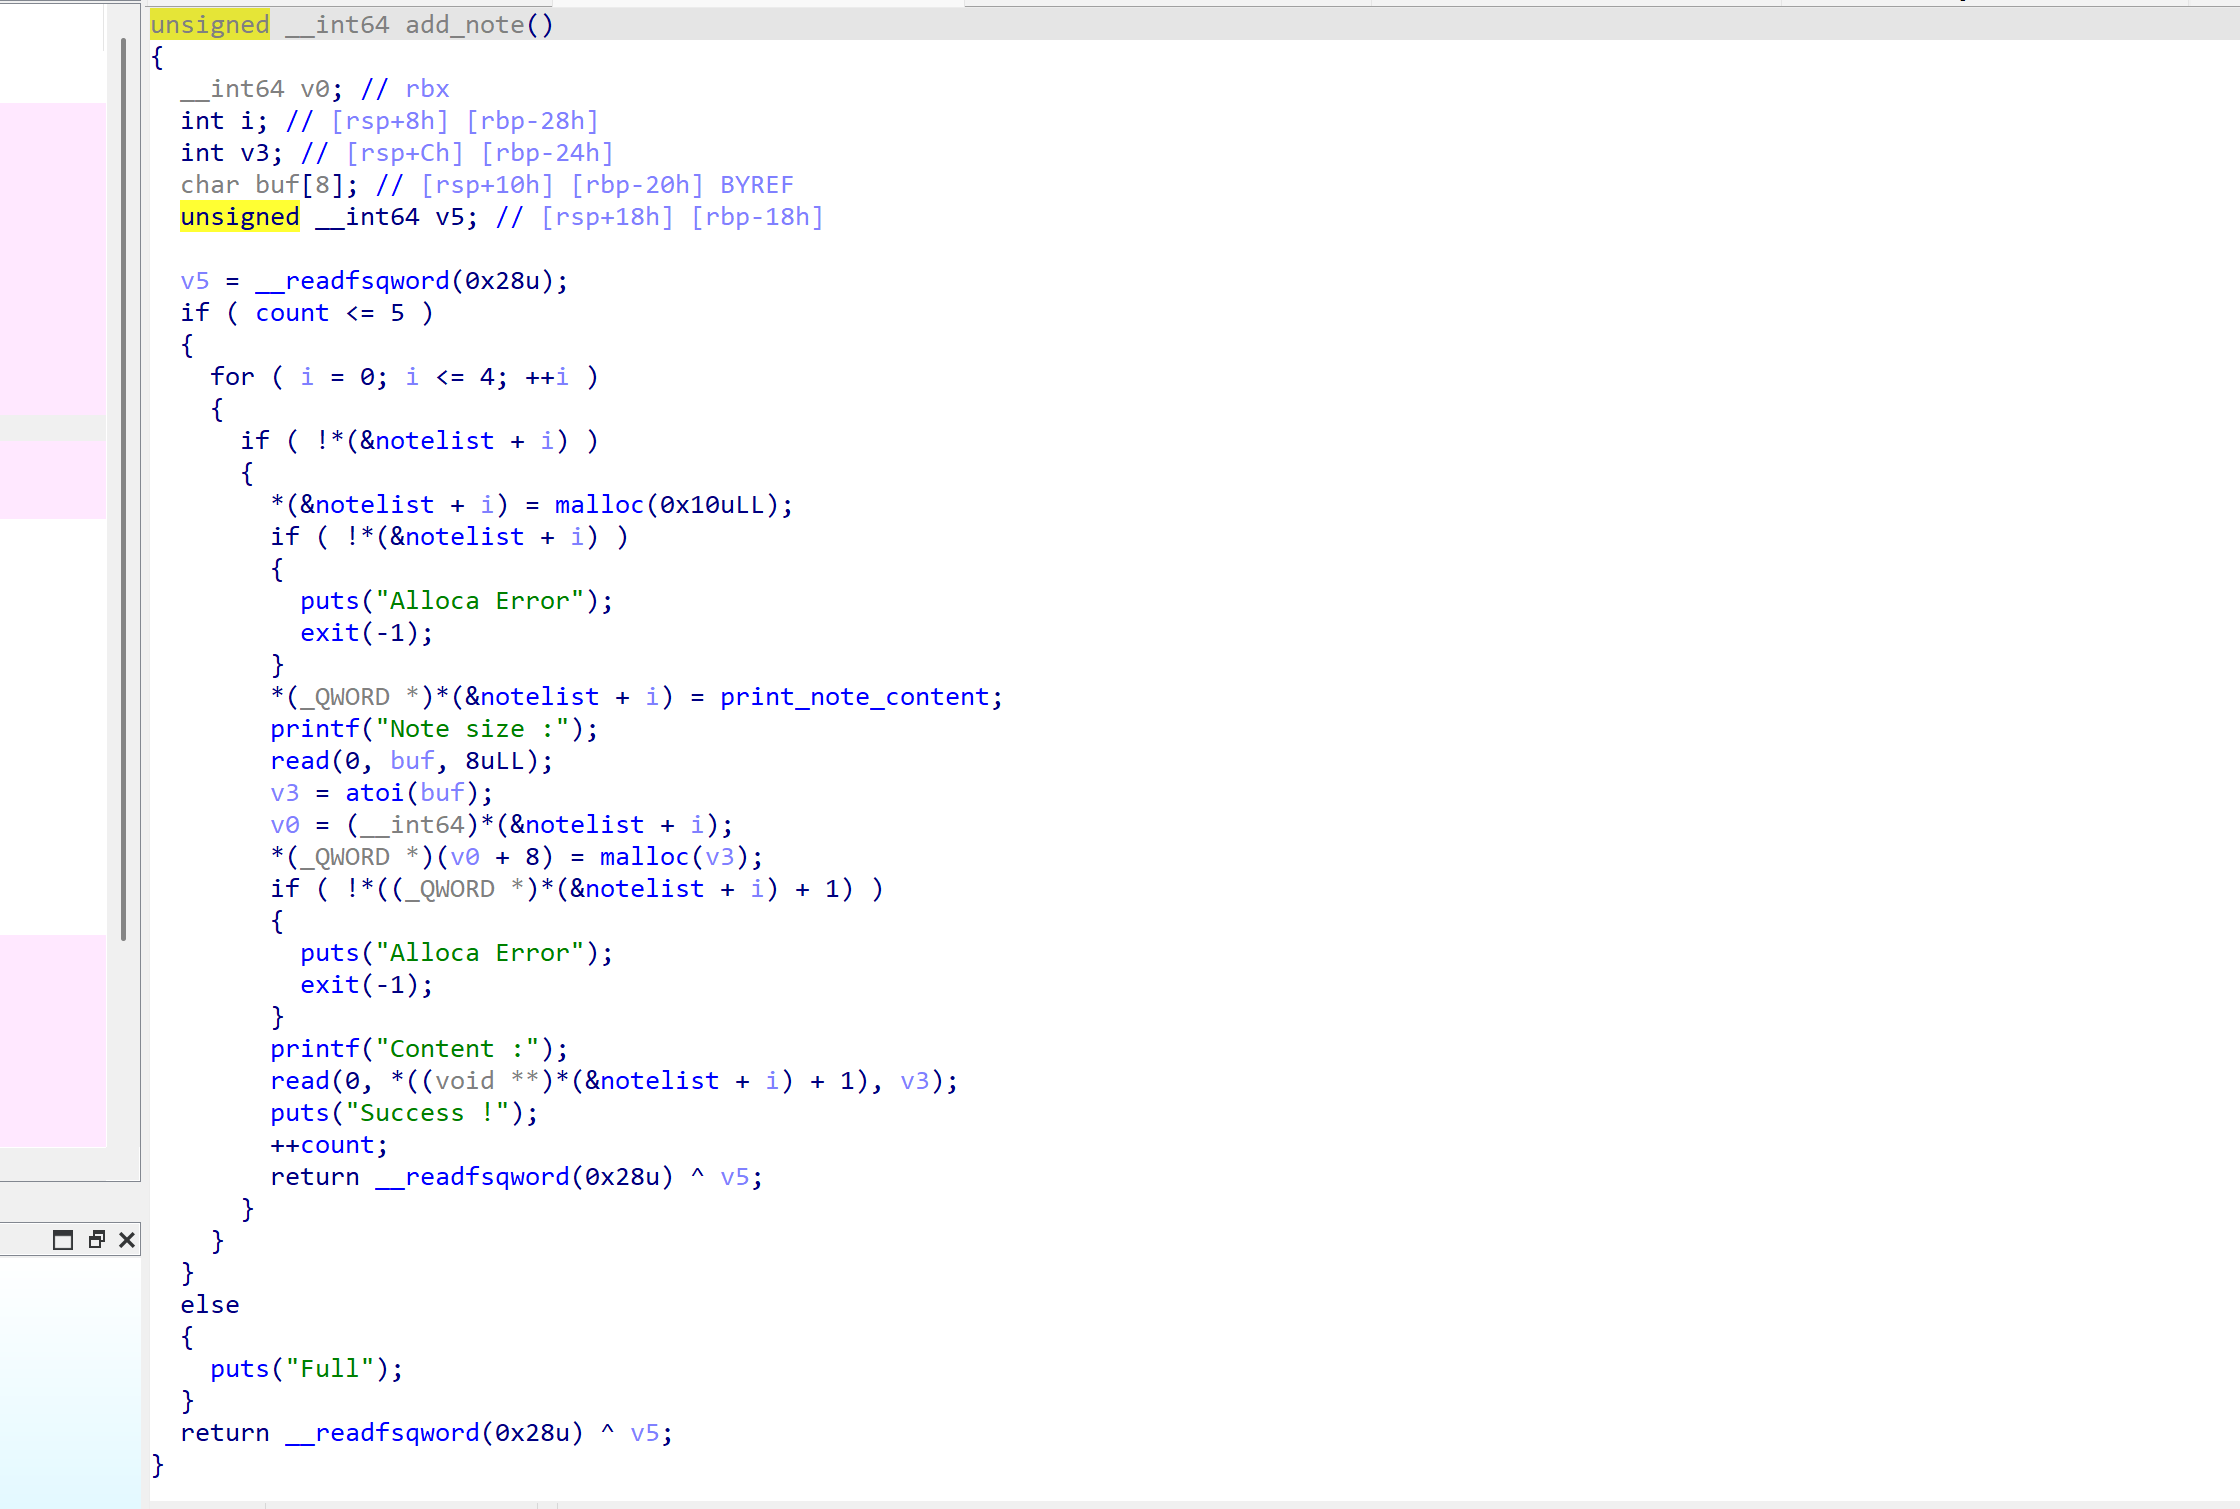Close the docked panel with its X icon
The height and width of the screenshot is (1509, 2240).
(127, 1240)
